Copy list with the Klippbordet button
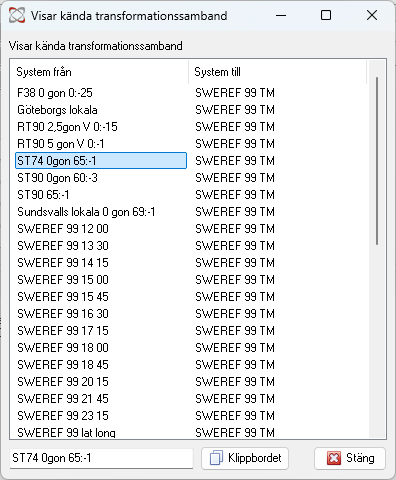This screenshot has width=396, height=480. click(x=245, y=458)
